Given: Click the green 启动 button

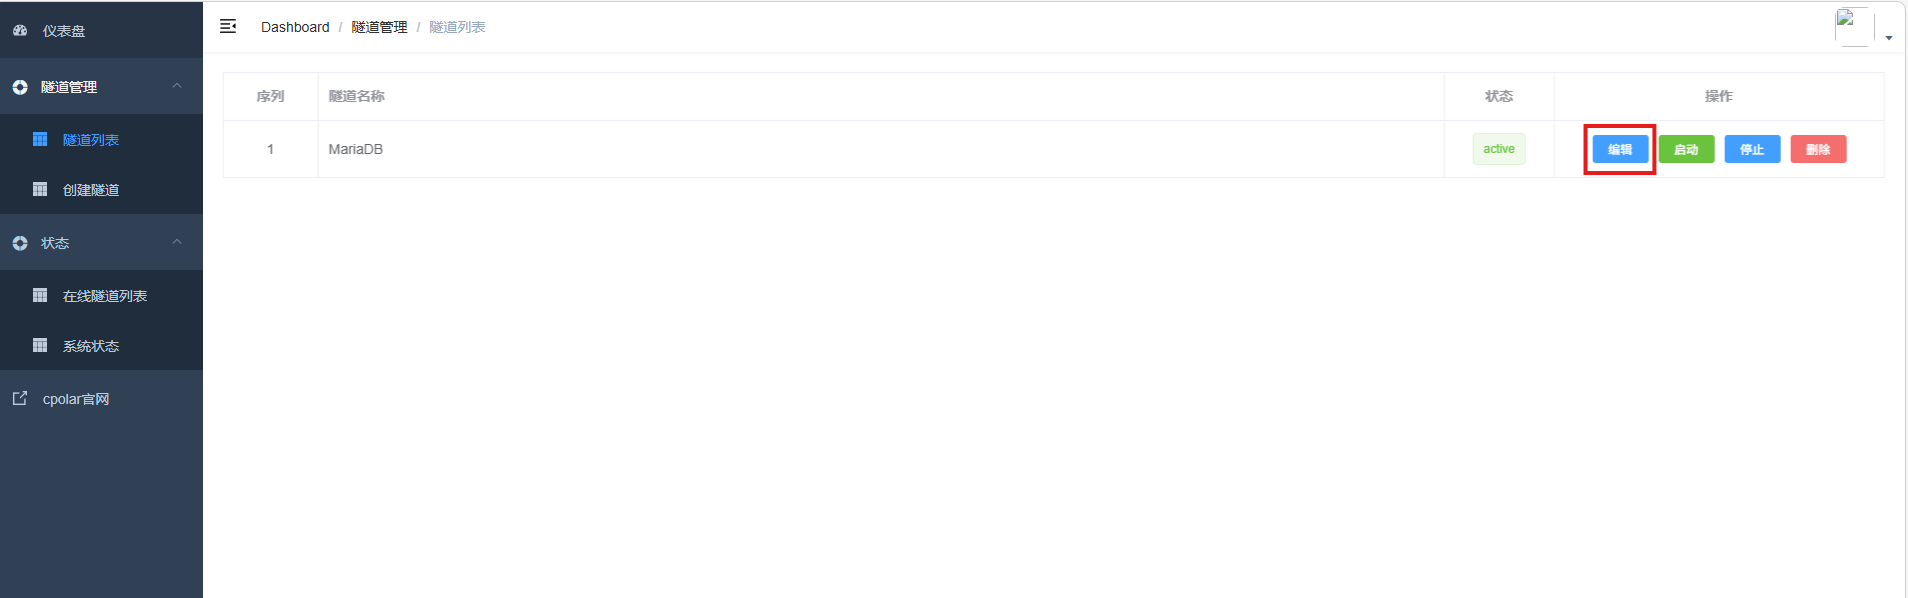Looking at the screenshot, I should [1686, 149].
